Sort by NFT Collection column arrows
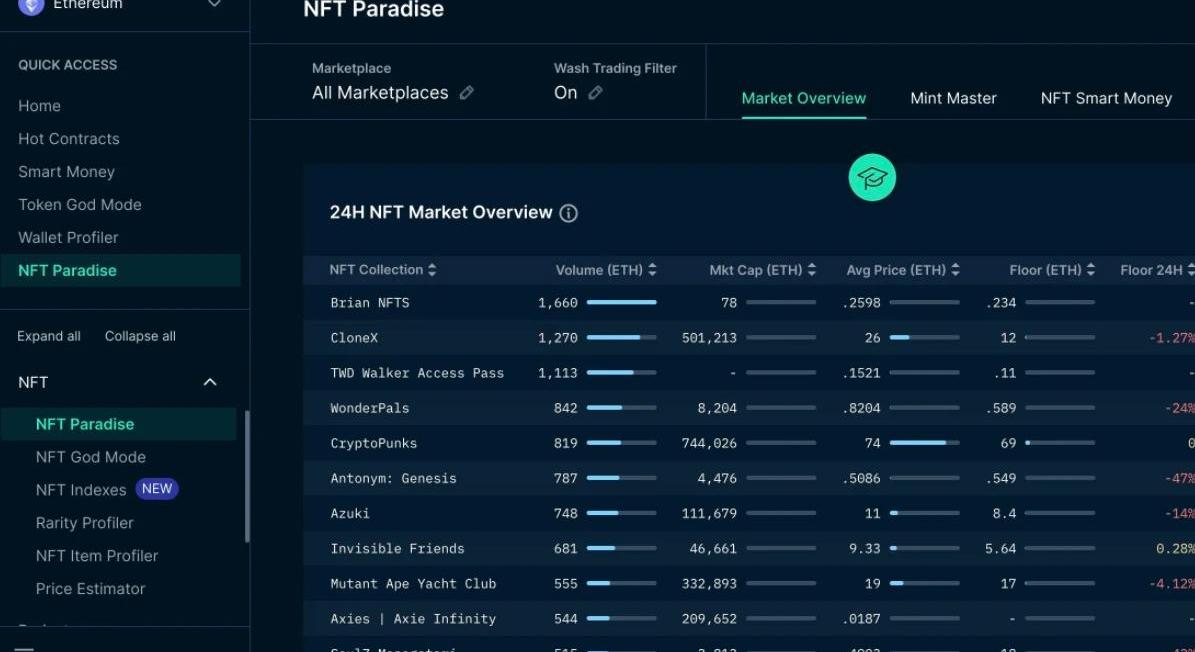1195x652 pixels. [x=432, y=270]
